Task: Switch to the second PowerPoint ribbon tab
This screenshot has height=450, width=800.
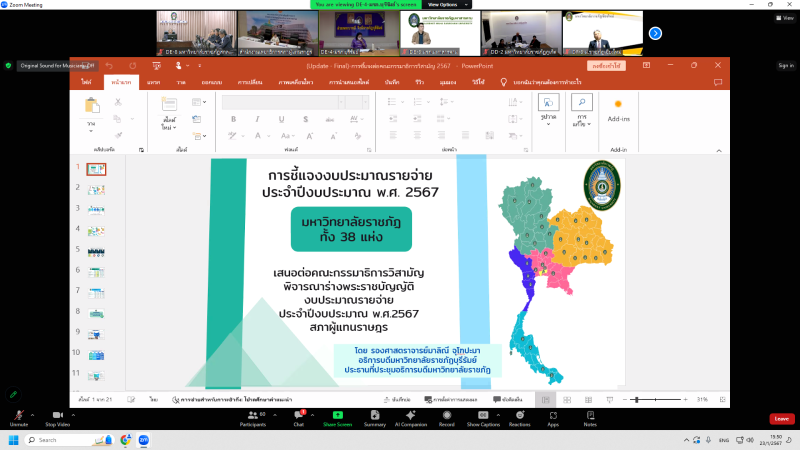Action: click(x=122, y=82)
